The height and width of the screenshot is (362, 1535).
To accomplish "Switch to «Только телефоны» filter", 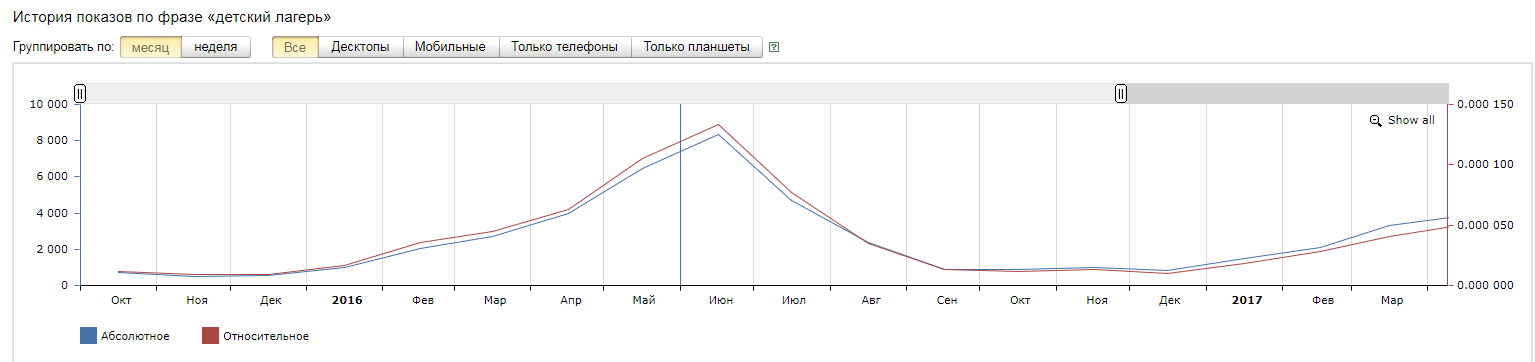I will [564, 47].
